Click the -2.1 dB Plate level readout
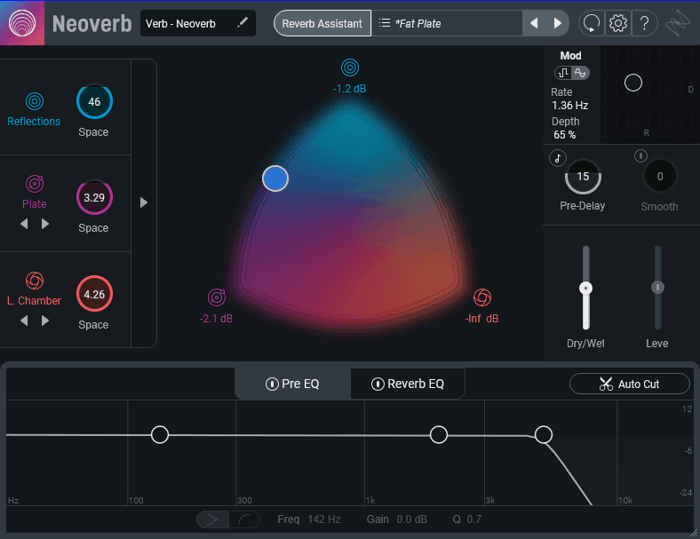The height and width of the screenshot is (539, 700). 217,318
